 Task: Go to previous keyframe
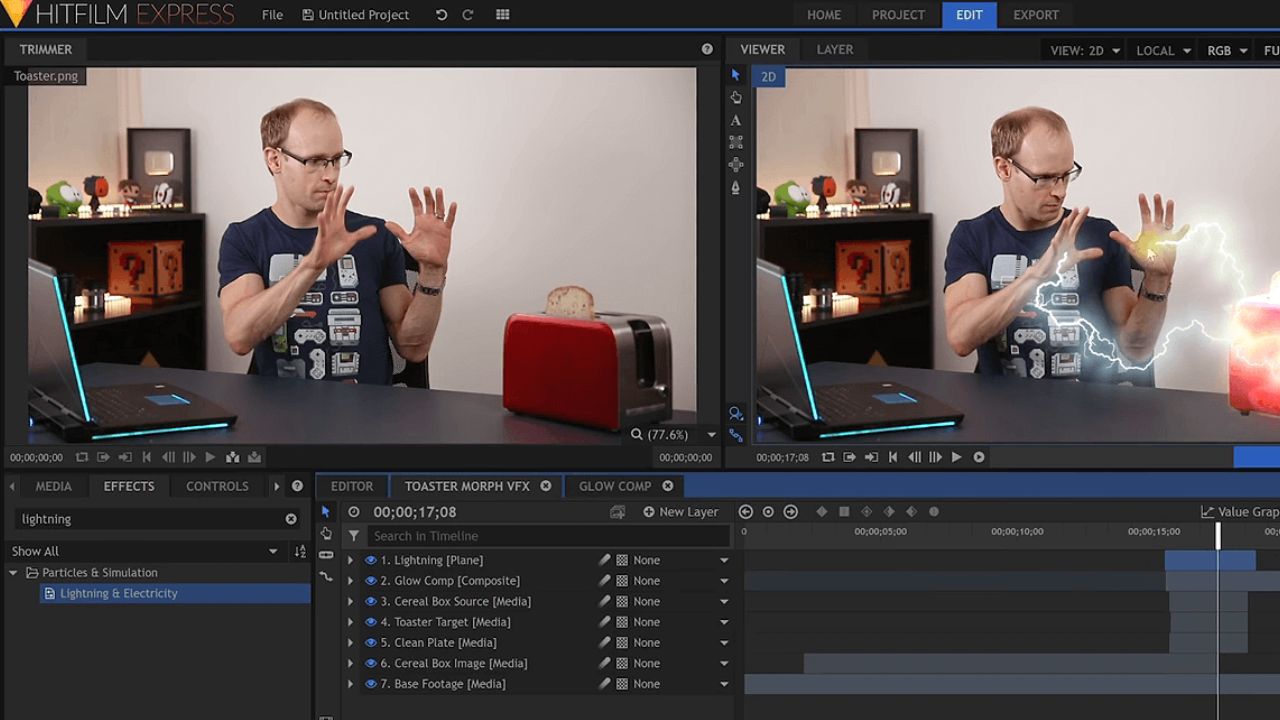(x=746, y=512)
